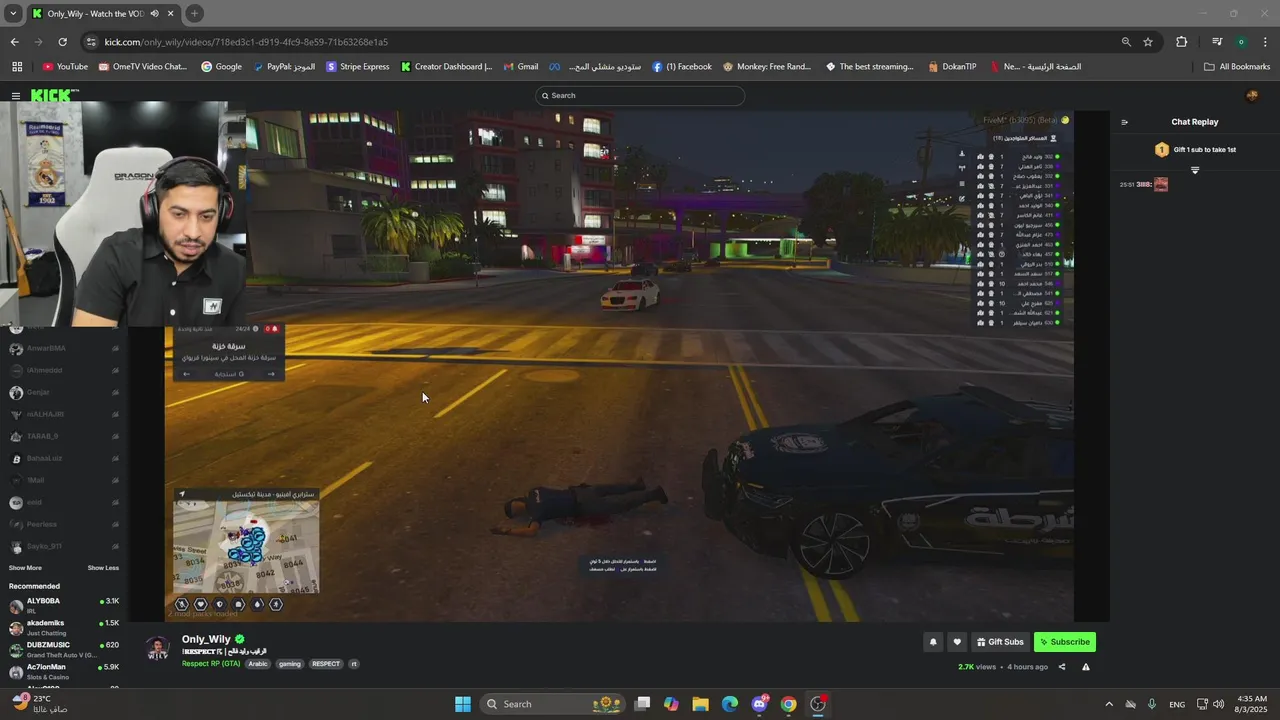The width and height of the screenshot is (1280, 720).
Task: Open Gmail bookmark
Action: (x=520, y=67)
